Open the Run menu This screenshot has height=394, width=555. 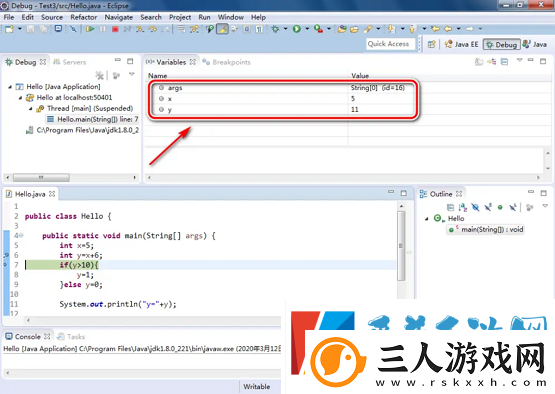pyautogui.click(x=204, y=17)
